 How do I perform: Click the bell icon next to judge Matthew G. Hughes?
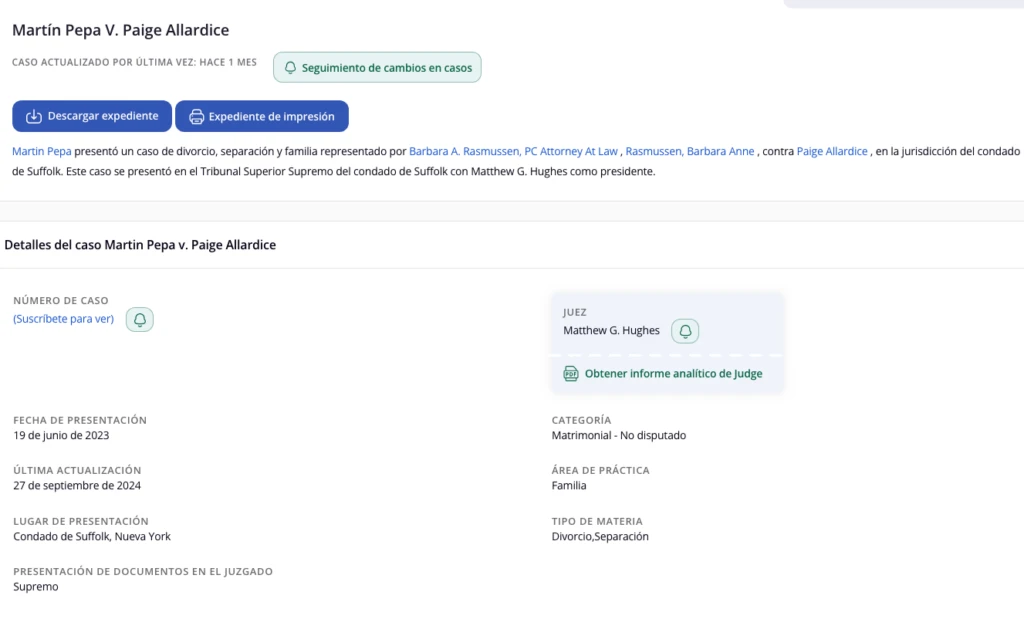click(685, 331)
